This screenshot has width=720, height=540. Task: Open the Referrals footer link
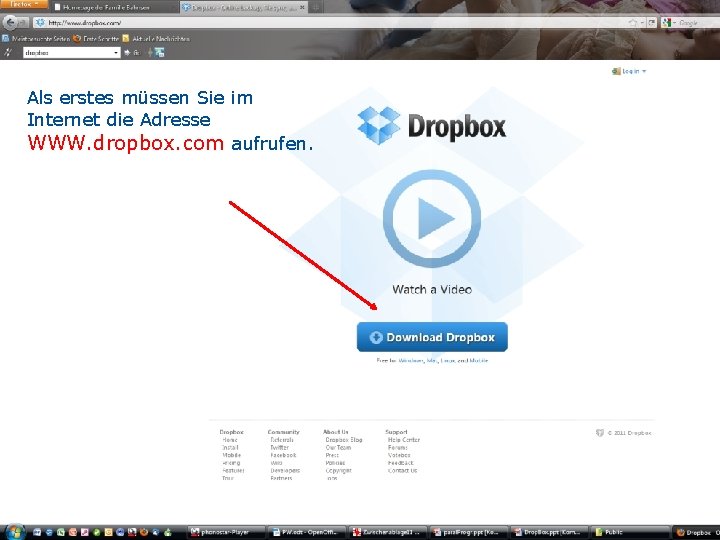coord(282,440)
